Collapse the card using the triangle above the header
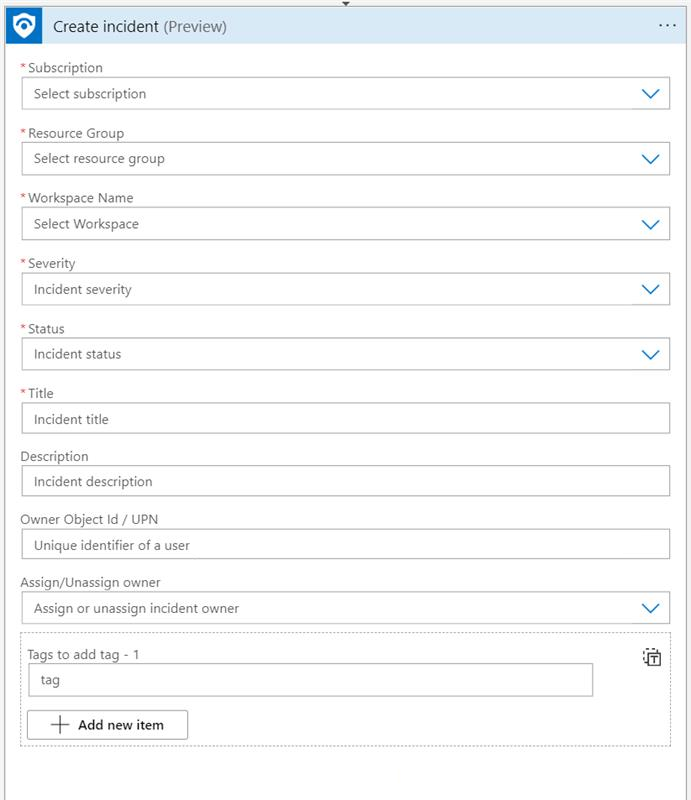Image resolution: width=691 pixels, height=800 pixels. [x=345, y=5]
